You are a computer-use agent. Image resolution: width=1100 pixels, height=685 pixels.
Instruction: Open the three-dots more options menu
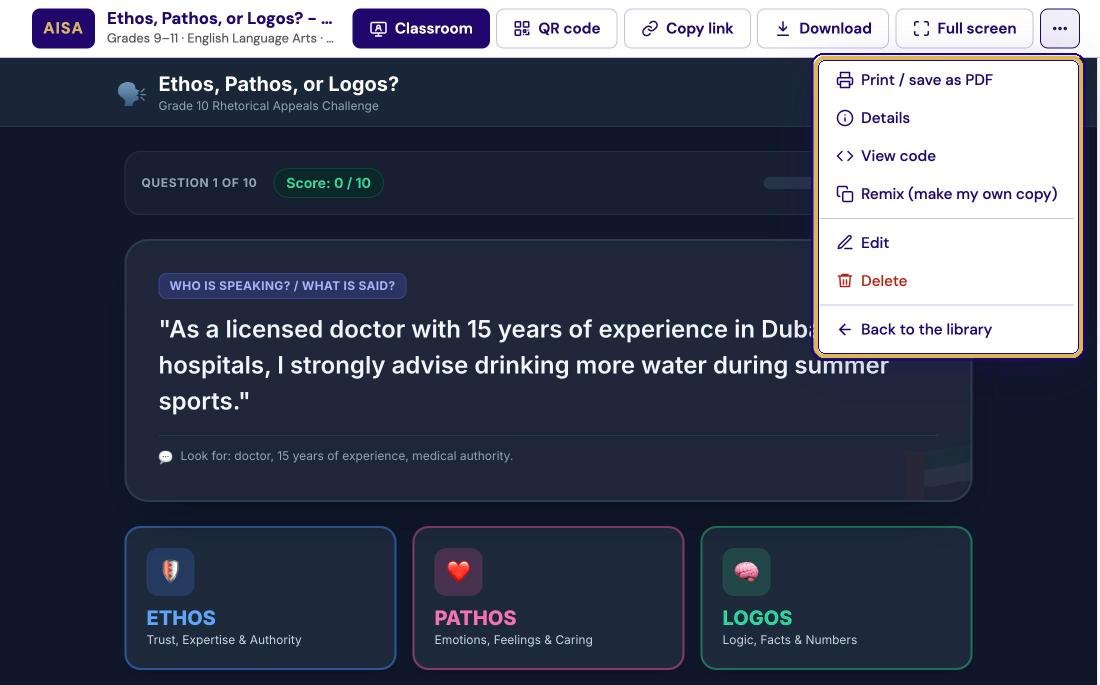coord(1059,28)
